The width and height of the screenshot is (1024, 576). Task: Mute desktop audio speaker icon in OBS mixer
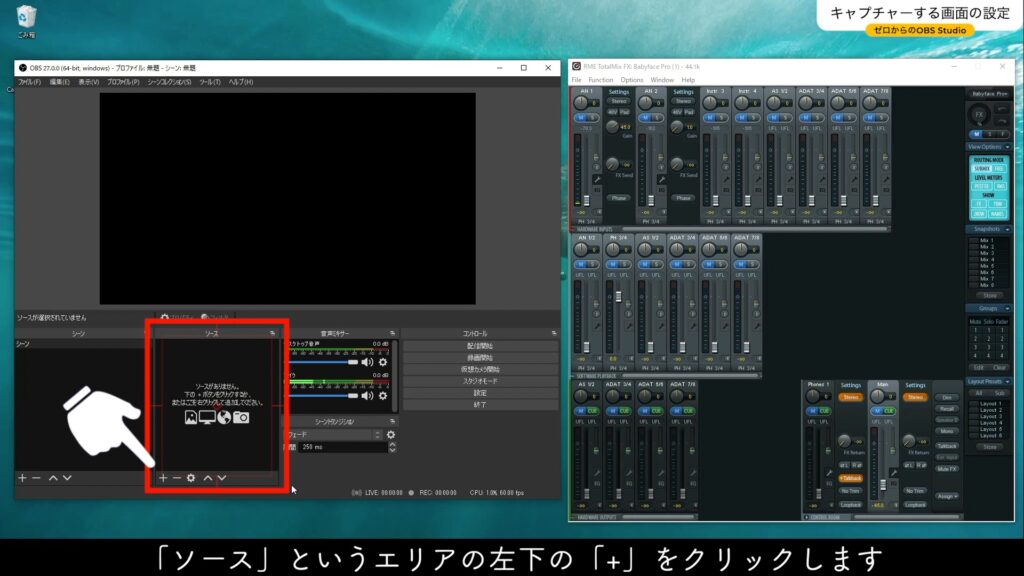tap(368, 362)
